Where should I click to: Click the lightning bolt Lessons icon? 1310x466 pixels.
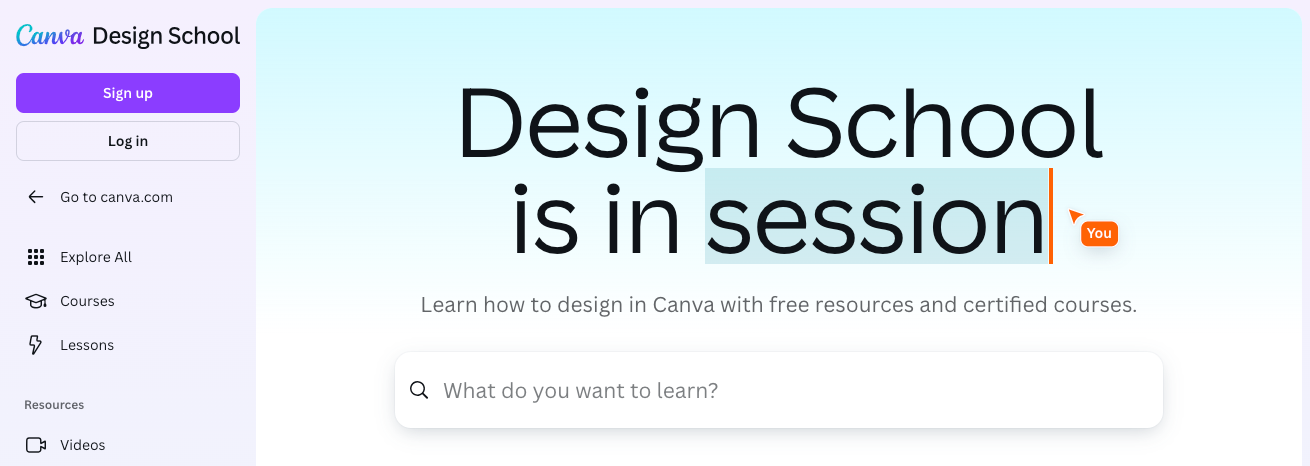[x=36, y=345]
